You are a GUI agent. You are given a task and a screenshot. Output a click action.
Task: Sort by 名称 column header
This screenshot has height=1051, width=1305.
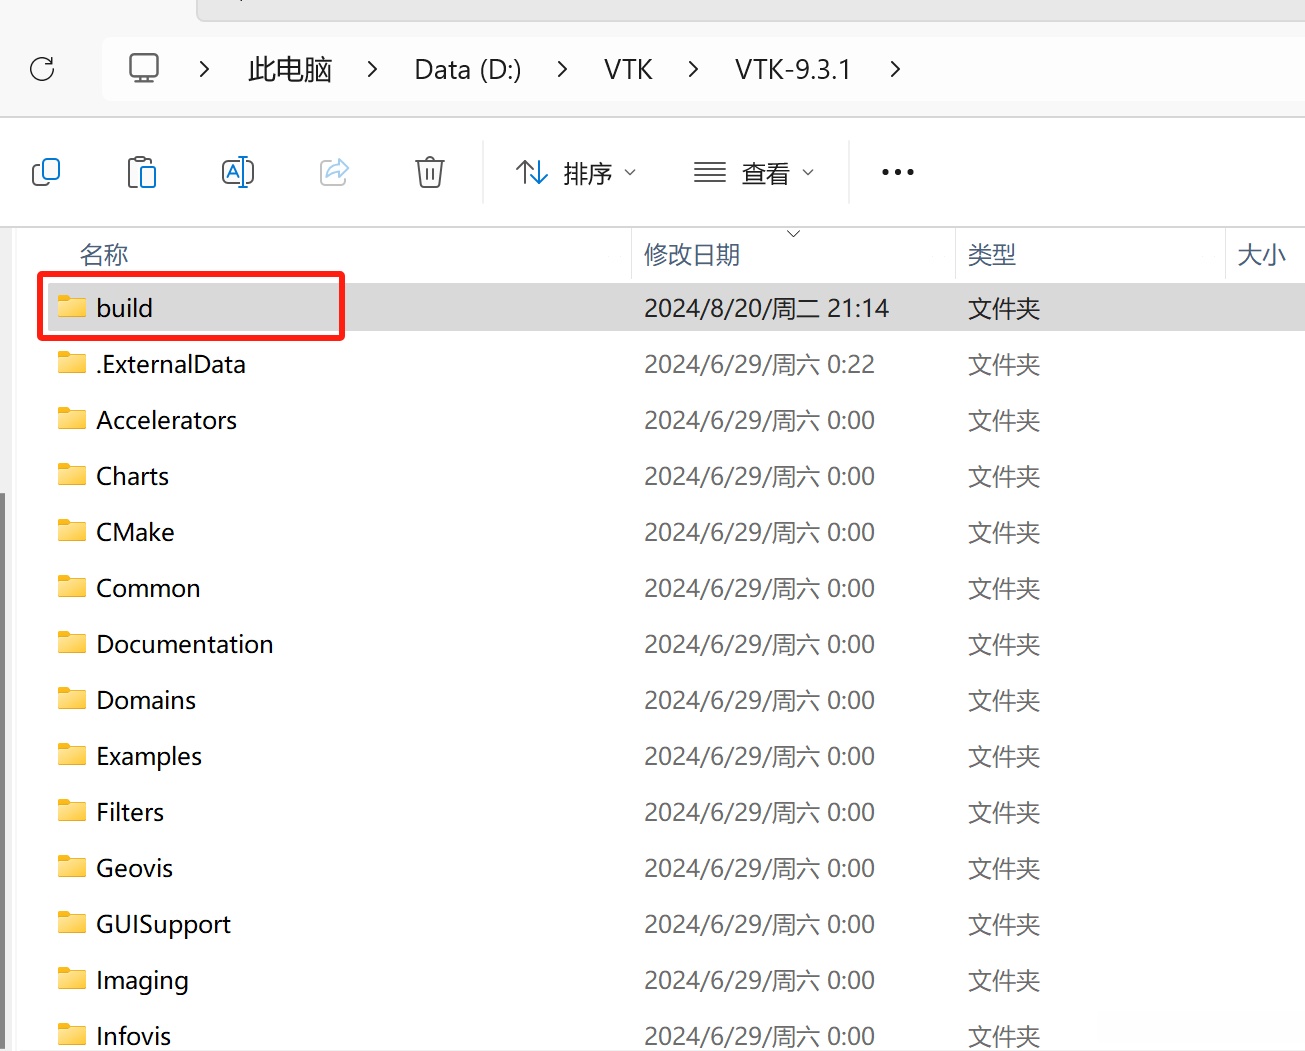click(x=104, y=255)
